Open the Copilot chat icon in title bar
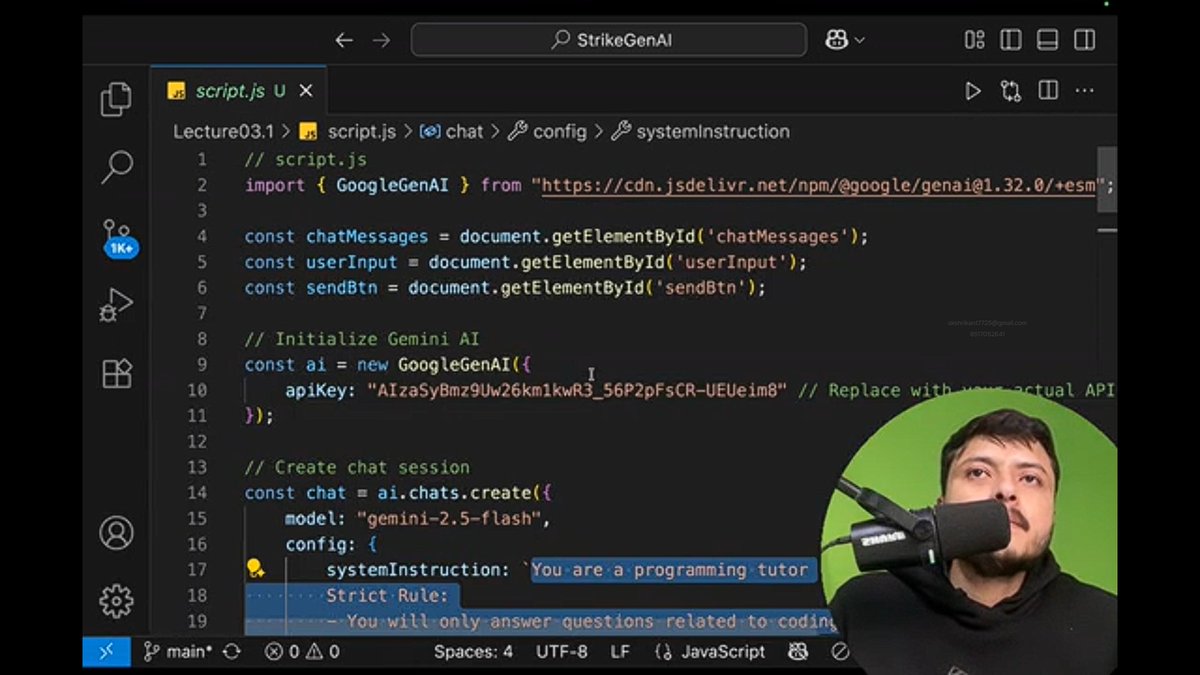Viewport: 1200px width, 675px height. point(836,40)
